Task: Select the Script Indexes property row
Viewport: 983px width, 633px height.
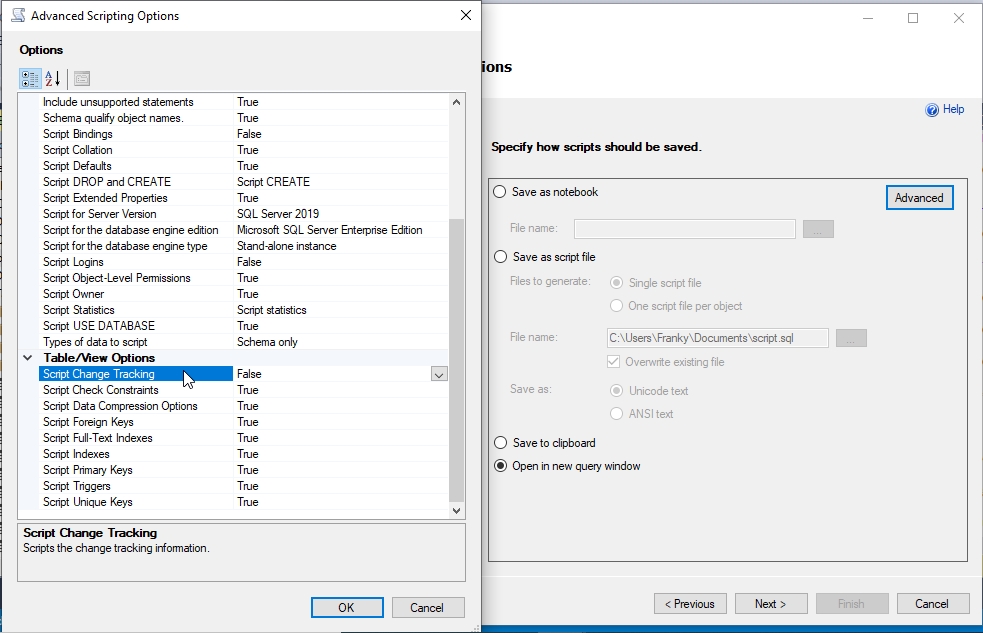Action: tap(76, 454)
